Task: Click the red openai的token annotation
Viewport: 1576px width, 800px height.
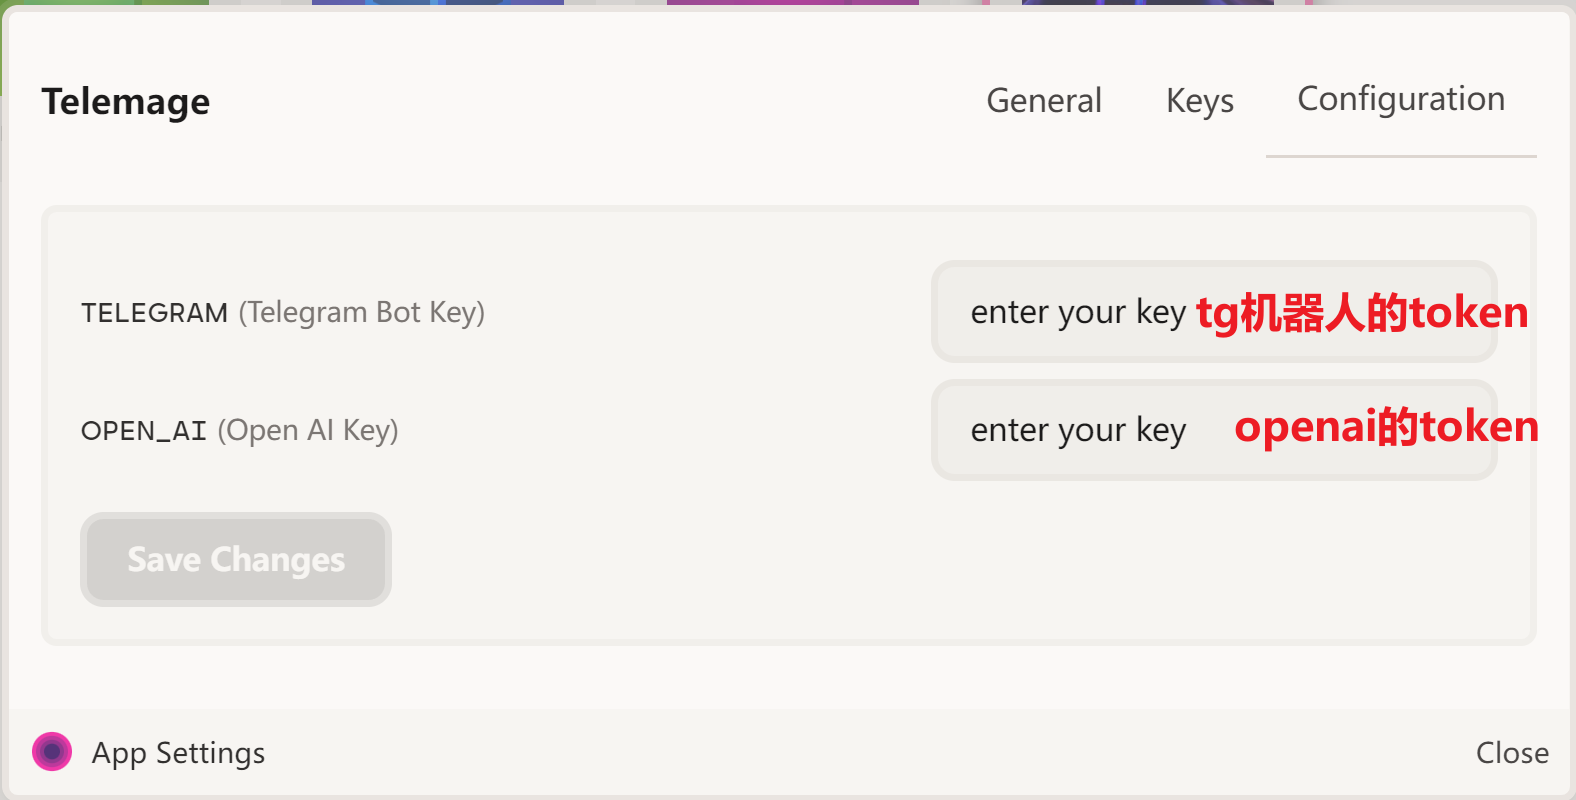Action: pos(1387,427)
